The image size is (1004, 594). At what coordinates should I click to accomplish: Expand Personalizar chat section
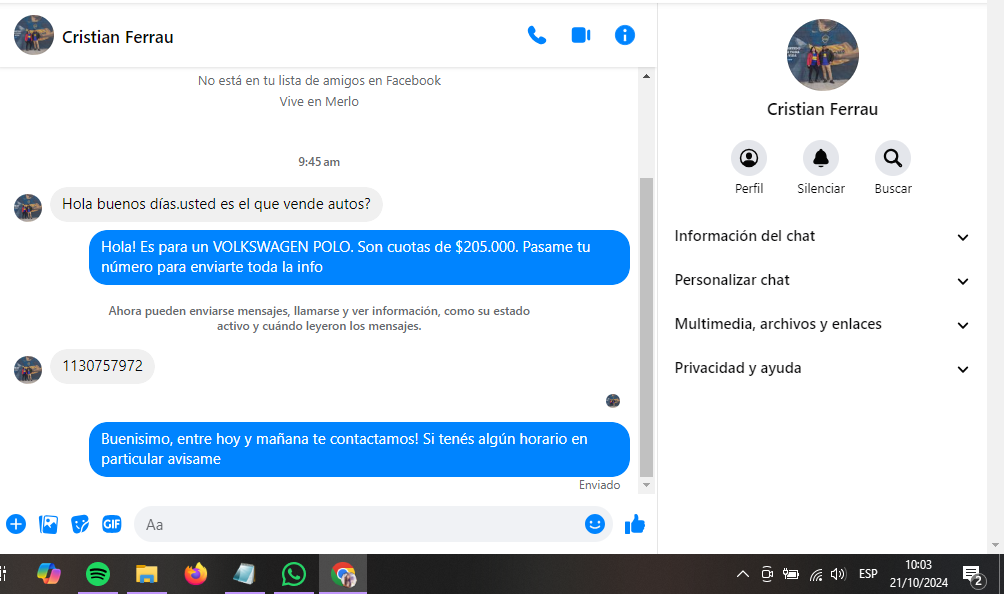coord(822,281)
